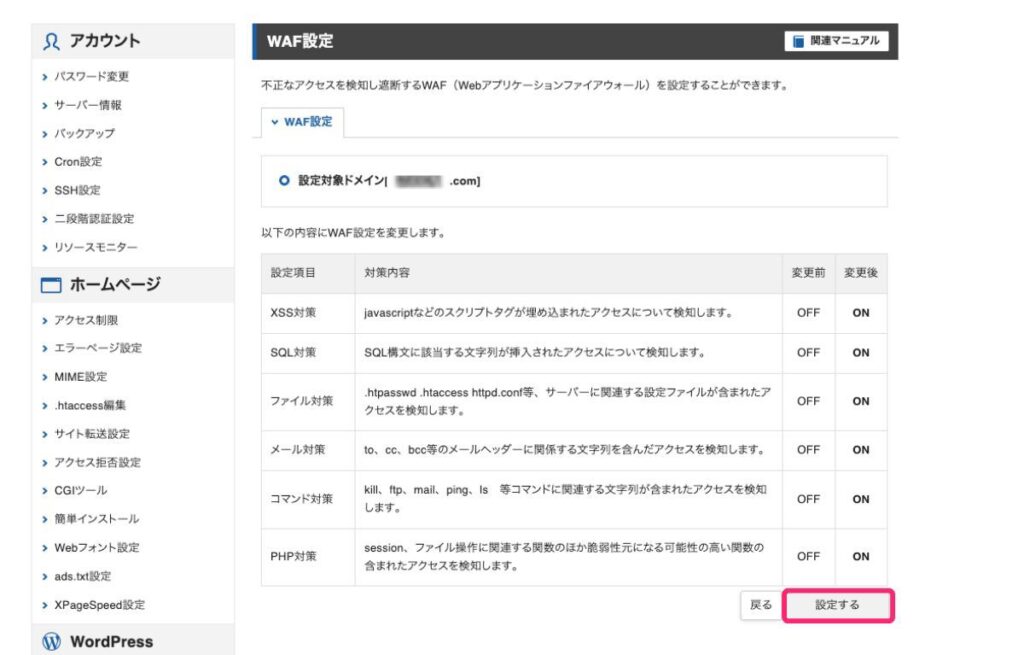1024x655 pixels.
Task: Click the manual book icon
Action: click(x=798, y=41)
